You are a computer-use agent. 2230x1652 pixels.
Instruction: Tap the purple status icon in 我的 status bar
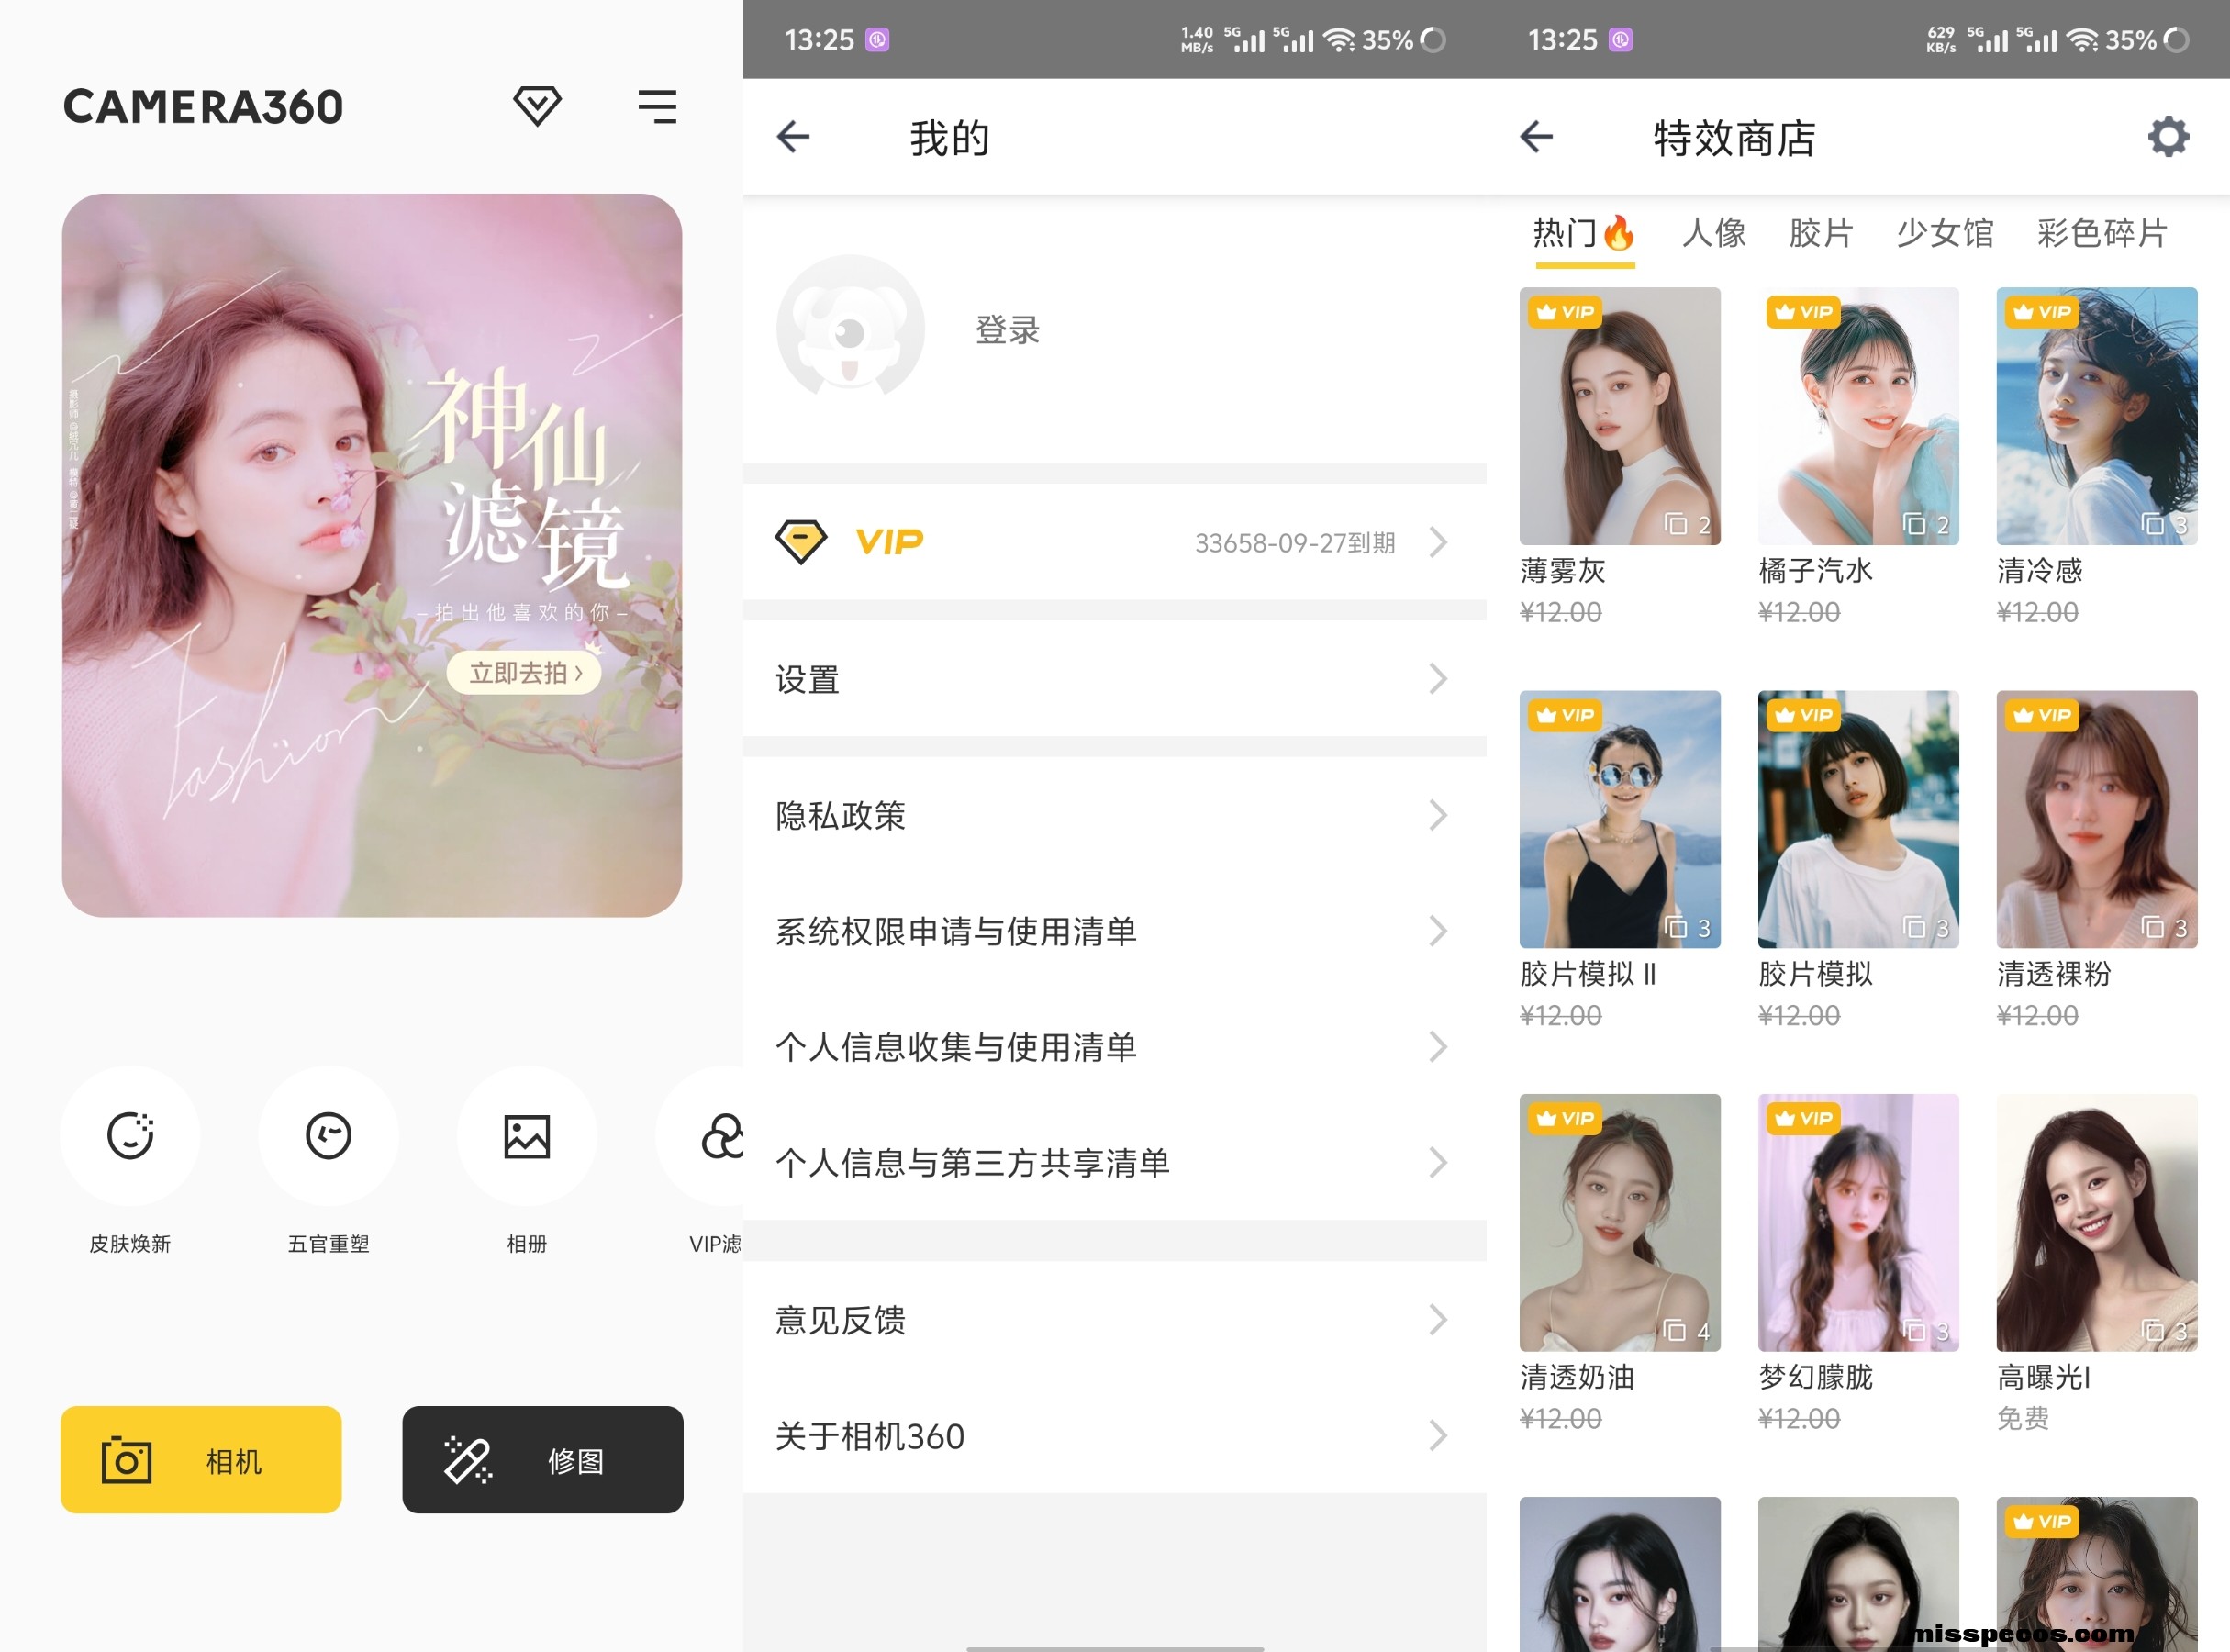tap(877, 40)
